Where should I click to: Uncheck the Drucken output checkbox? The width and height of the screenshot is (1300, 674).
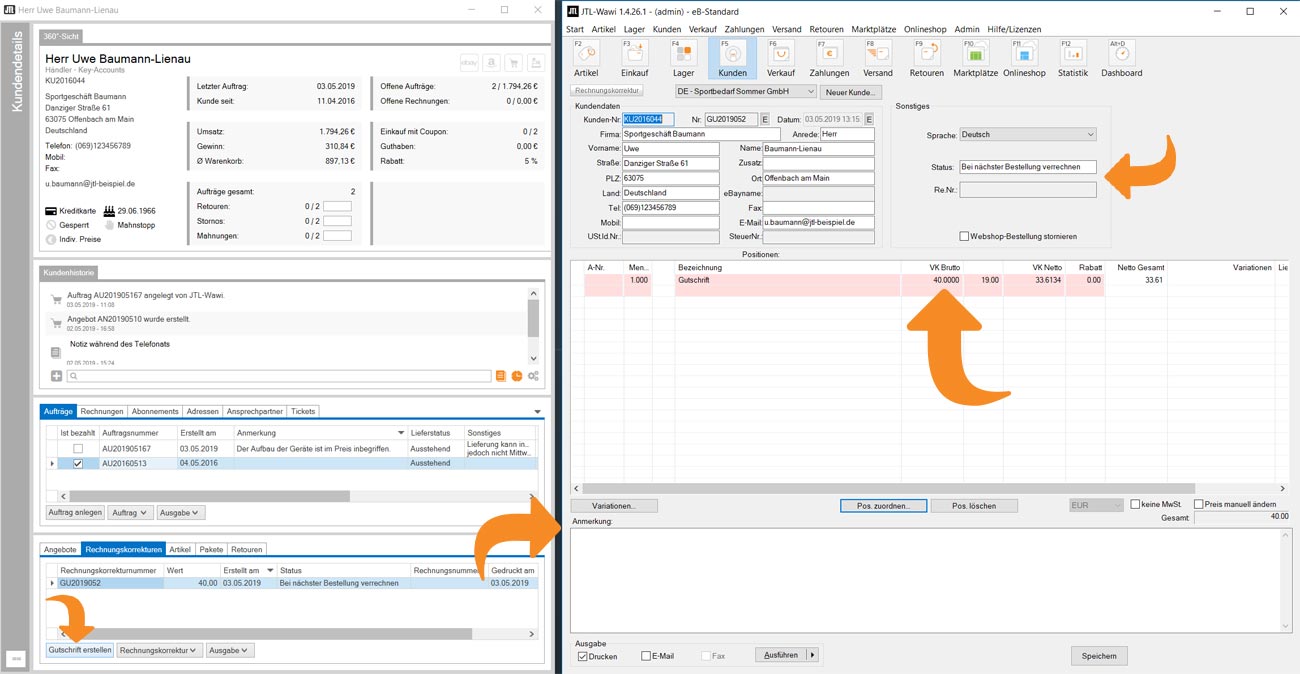tap(583, 656)
